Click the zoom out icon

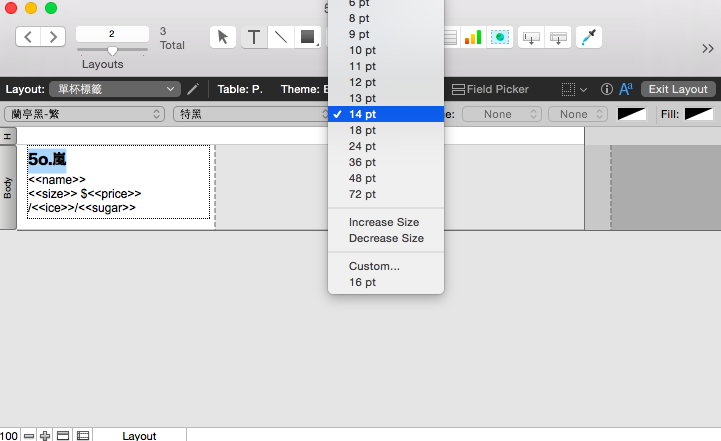coord(29,435)
